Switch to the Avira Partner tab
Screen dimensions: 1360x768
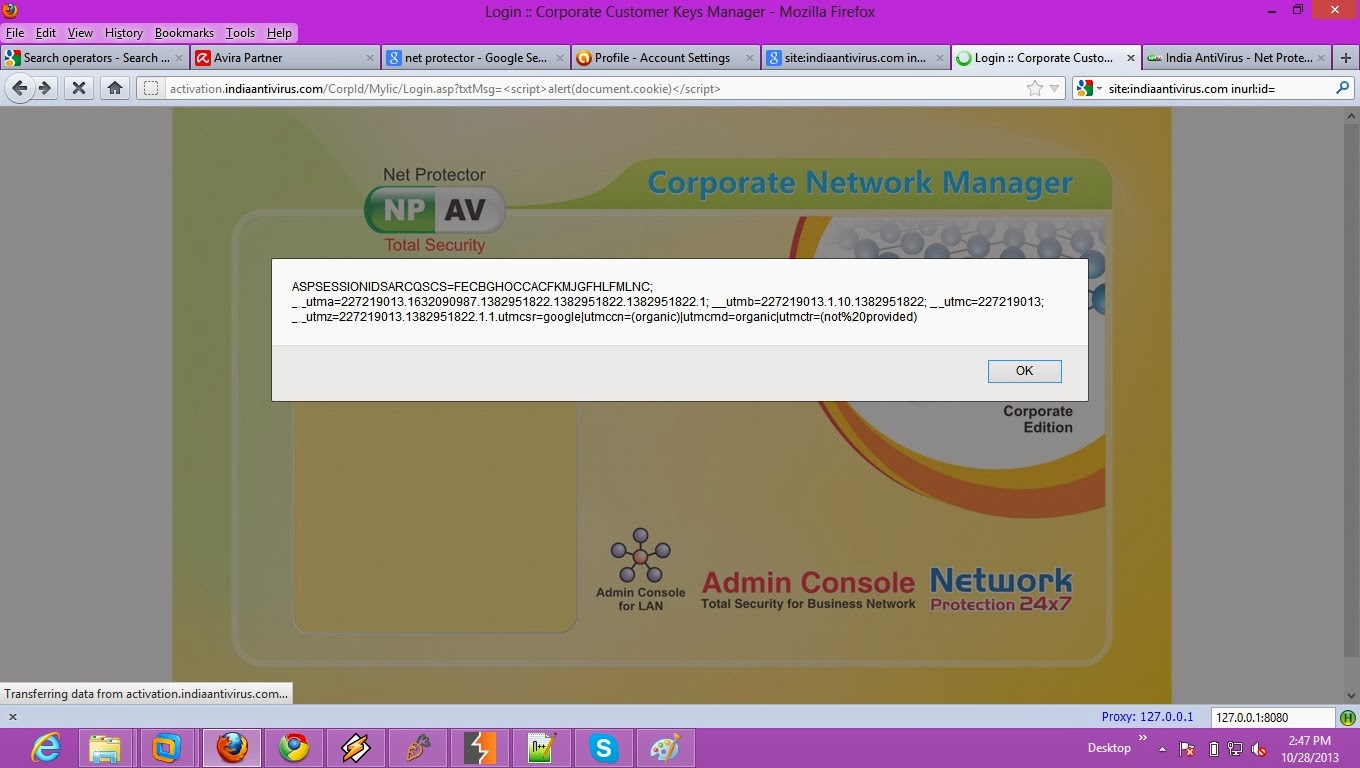[x=285, y=58]
